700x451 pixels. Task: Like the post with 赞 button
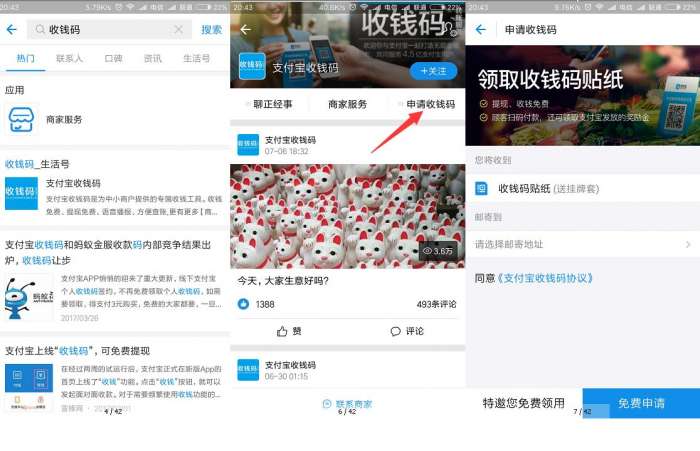click(289, 331)
